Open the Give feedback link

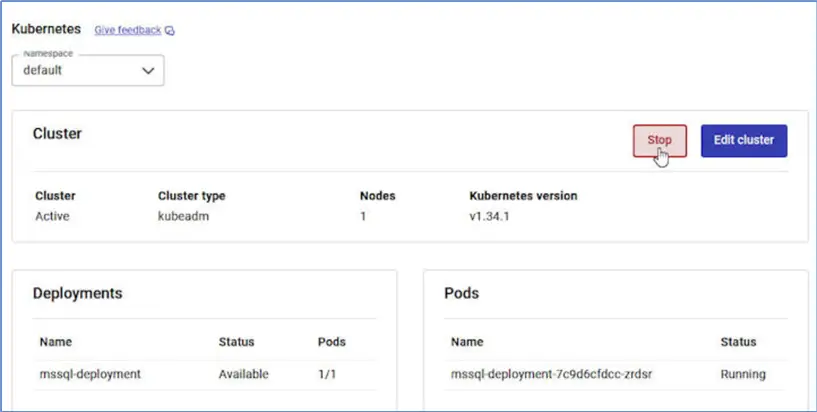[x=128, y=30]
